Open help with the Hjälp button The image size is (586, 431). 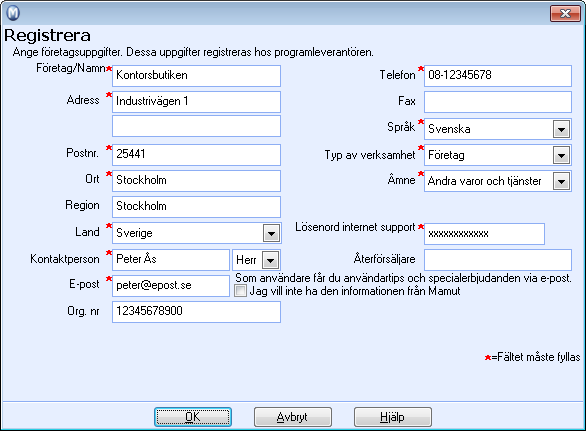(393, 417)
